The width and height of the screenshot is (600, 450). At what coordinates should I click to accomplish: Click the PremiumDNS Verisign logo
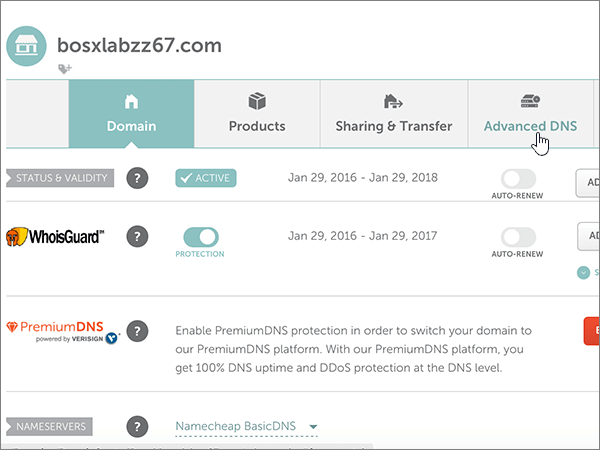coord(62,332)
